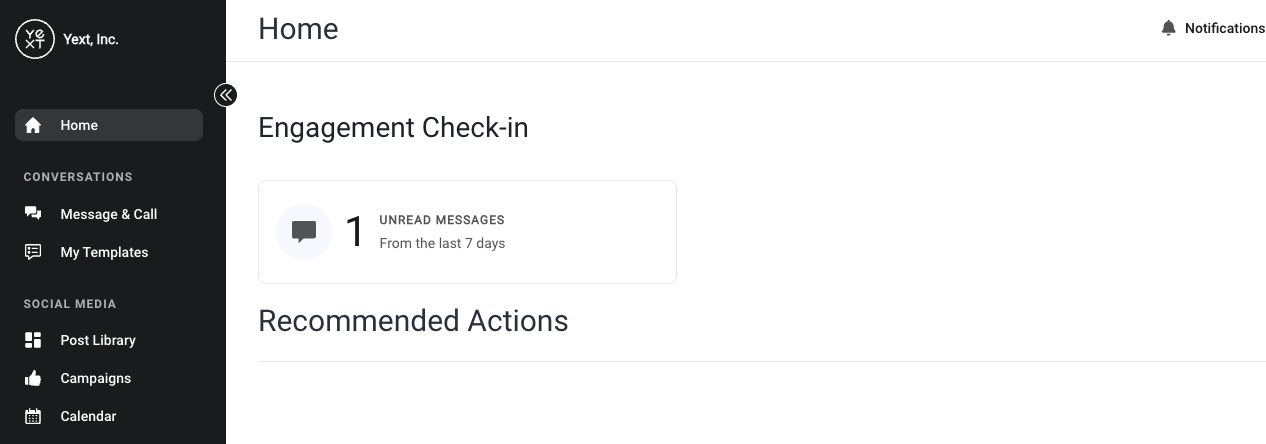Open the Unread Messages card

click(x=467, y=232)
